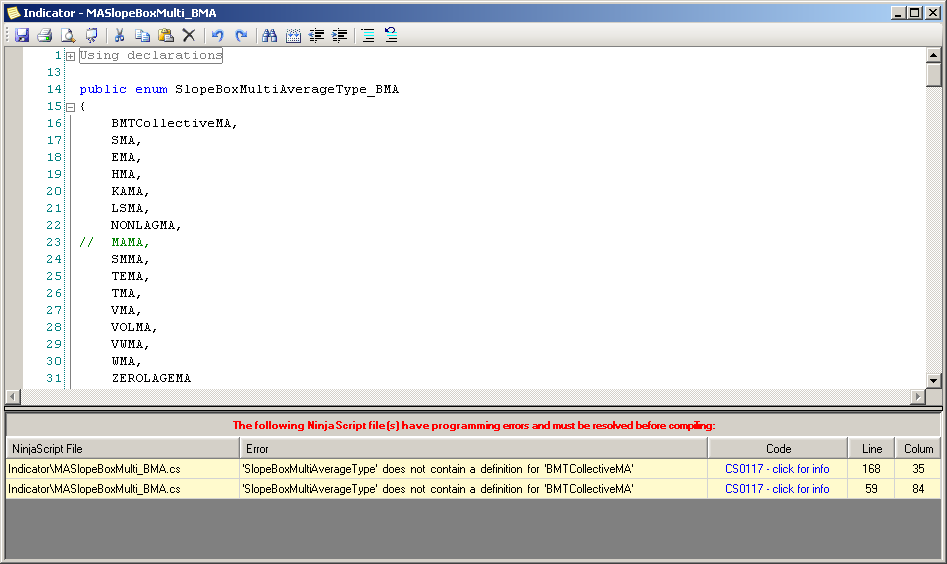Click the first CS0117 click for info link
The height and width of the screenshot is (564, 947).
click(x=777, y=469)
